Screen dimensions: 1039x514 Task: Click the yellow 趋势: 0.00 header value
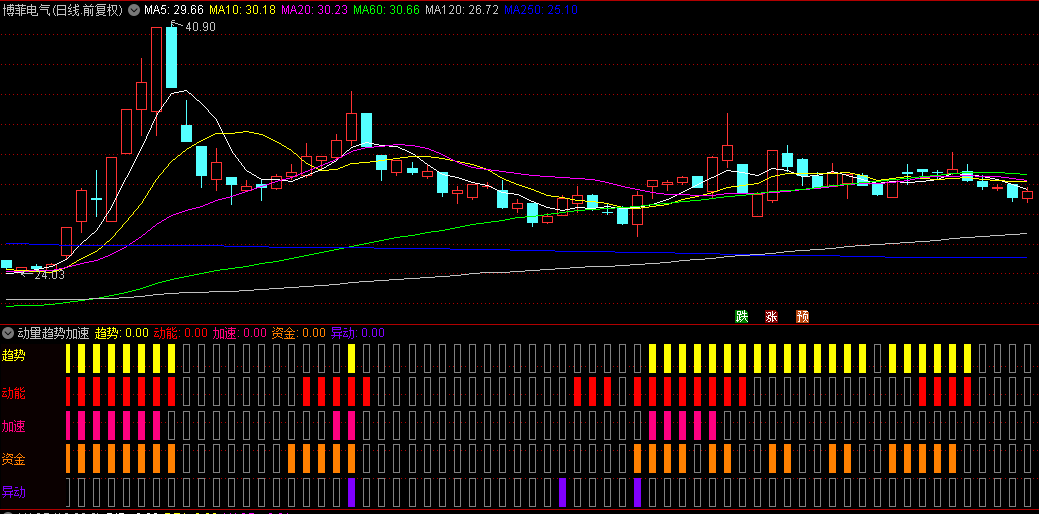(x=122, y=333)
